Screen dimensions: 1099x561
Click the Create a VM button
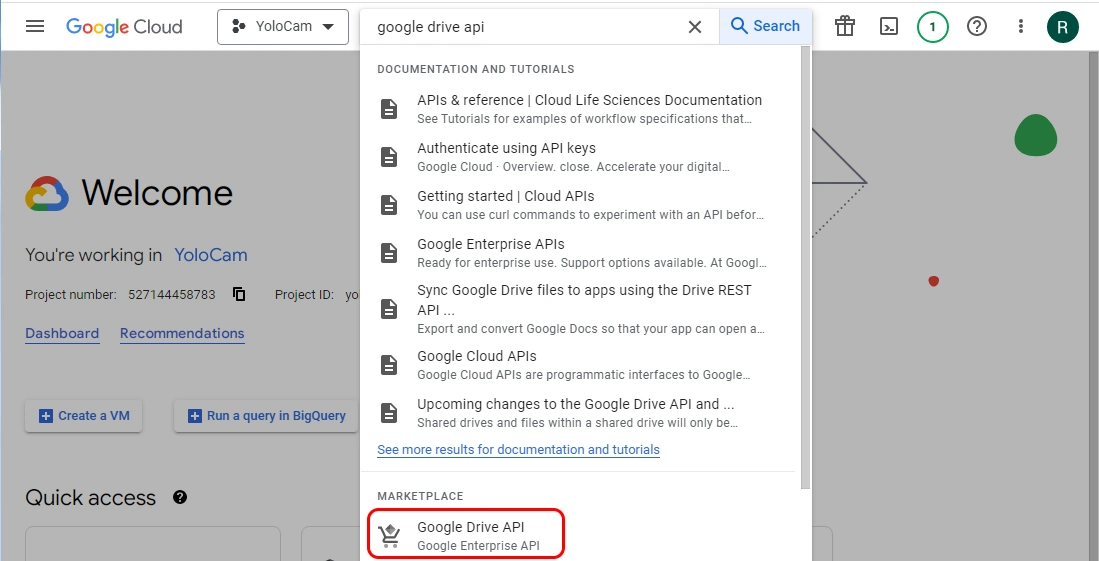pyautogui.click(x=84, y=416)
